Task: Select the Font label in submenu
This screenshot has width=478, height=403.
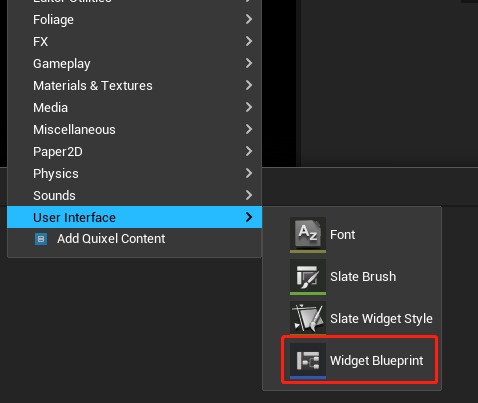Action: point(342,235)
